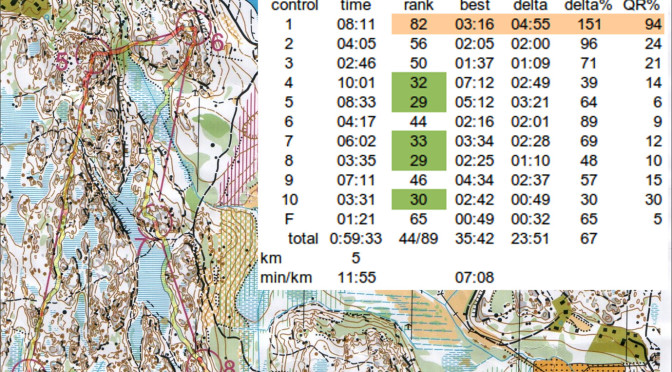The height and width of the screenshot is (372, 672).
Task: Click the 'best' column header
Action: (x=475, y=6)
